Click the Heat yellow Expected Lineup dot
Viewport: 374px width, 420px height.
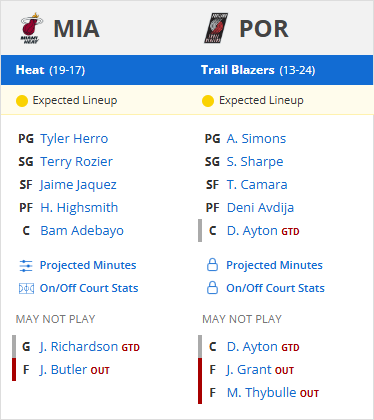click(x=22, y=101)
